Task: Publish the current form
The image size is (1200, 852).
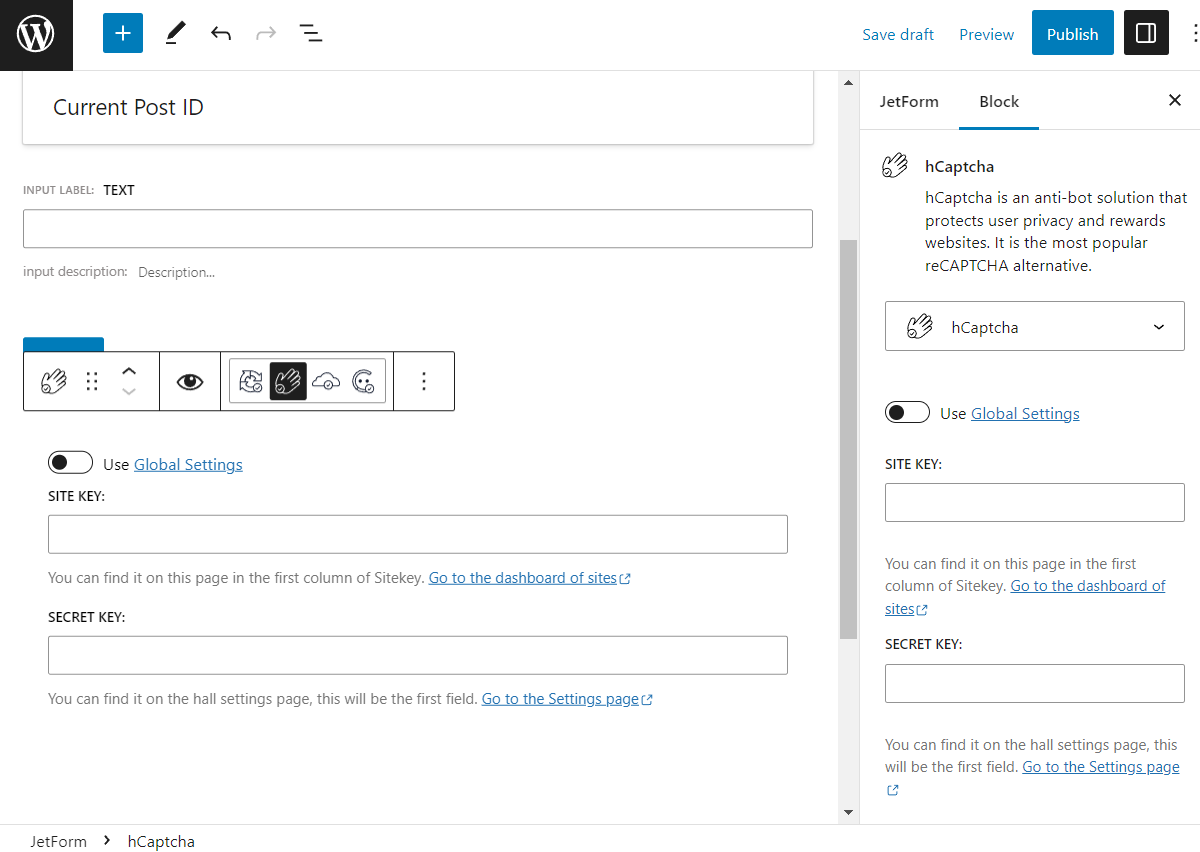Action: [x=1072, y=32]
